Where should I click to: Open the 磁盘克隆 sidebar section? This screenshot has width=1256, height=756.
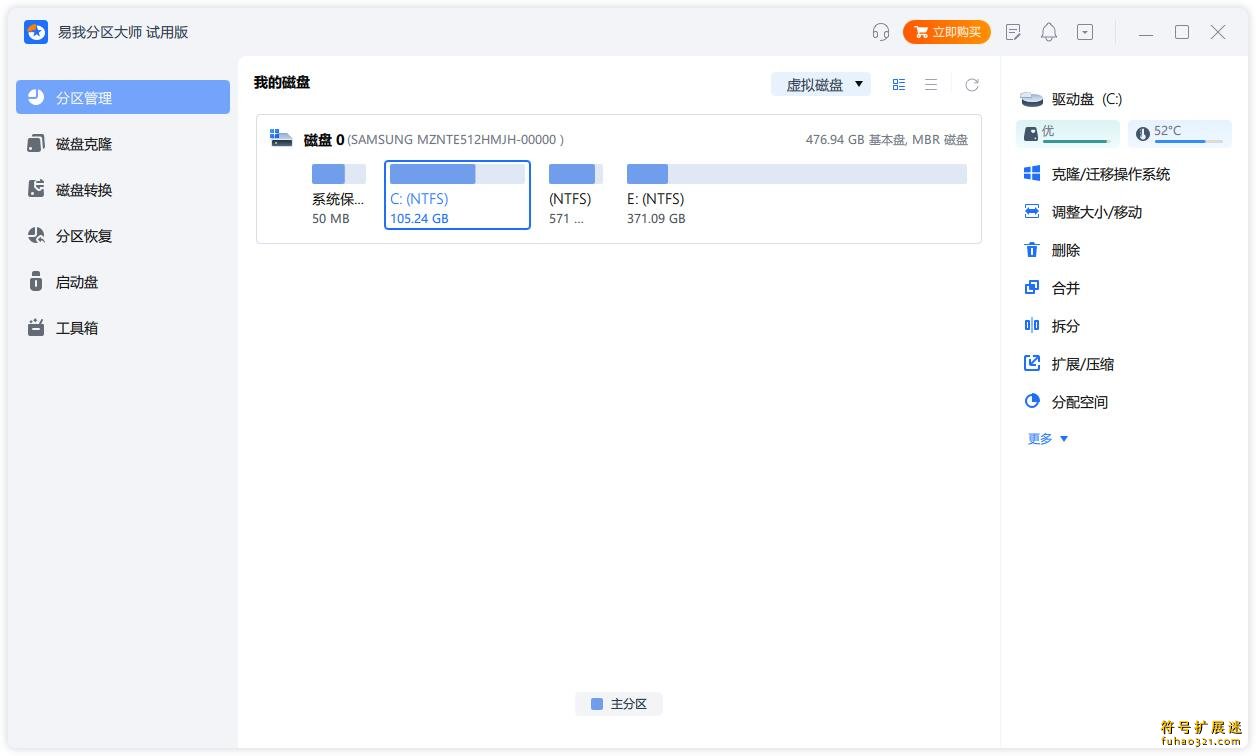(x=123, y=143)
